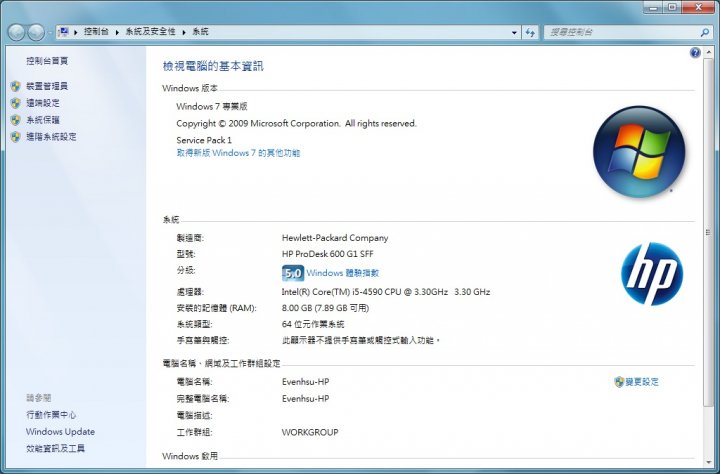Viewport: 720px width, 474px height.
Task: Open 控制台首頁 in the sidebar
Action: click(x=47, y=61)
